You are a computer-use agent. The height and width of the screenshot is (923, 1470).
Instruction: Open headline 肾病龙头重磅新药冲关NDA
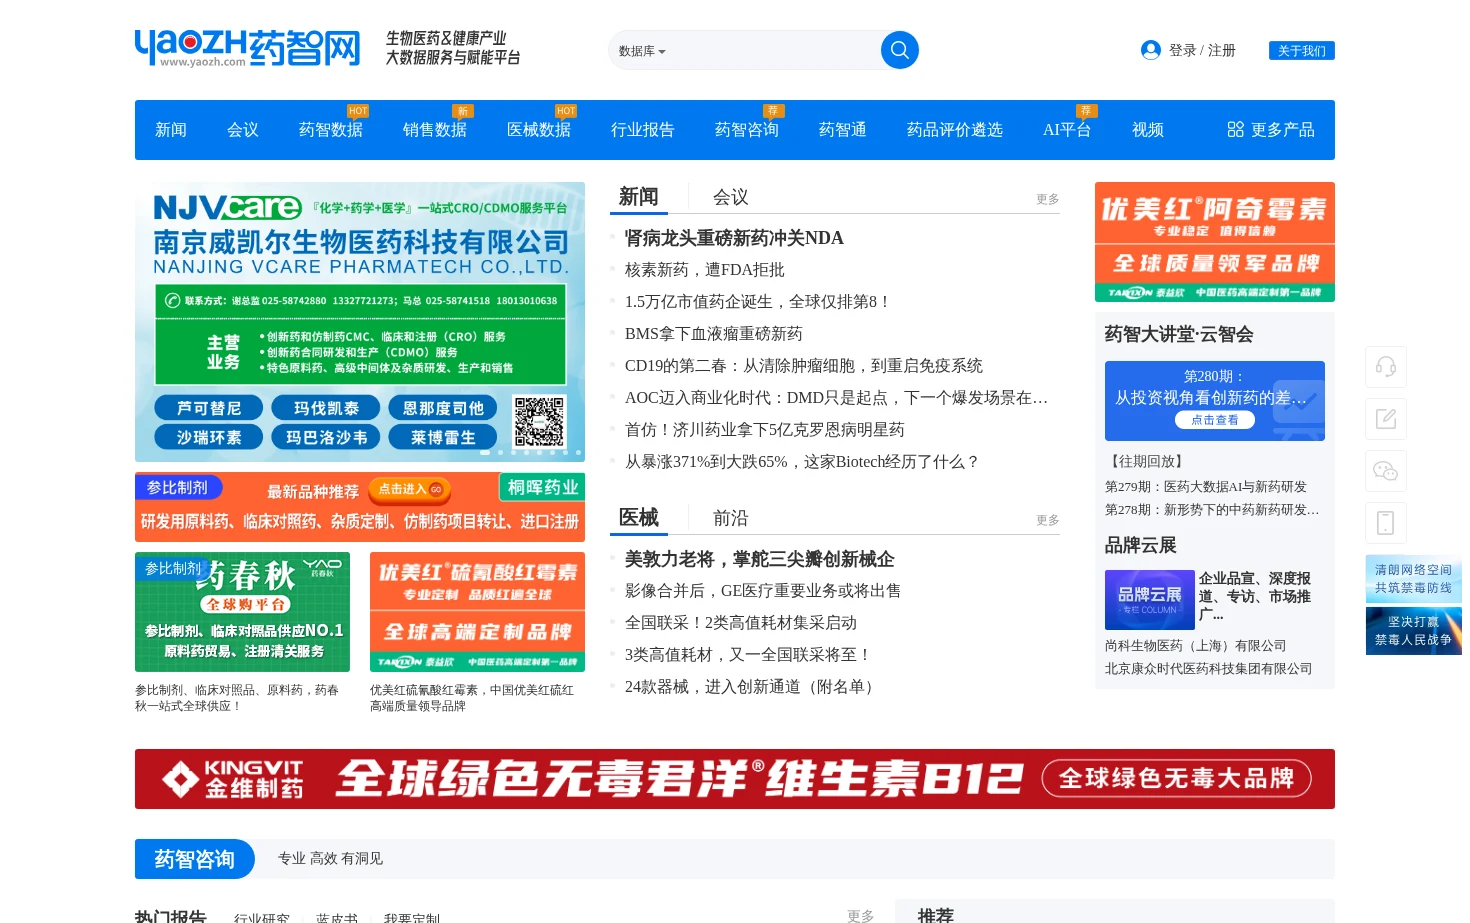734,238
